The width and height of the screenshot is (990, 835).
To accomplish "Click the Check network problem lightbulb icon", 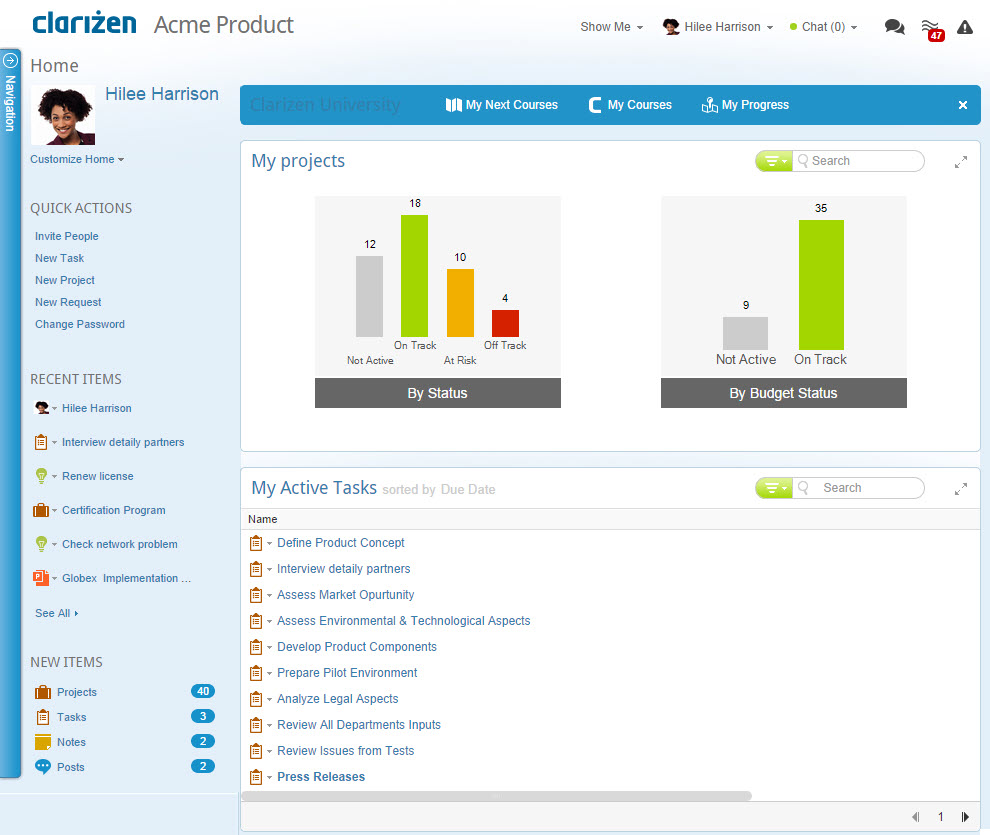I will point(41,544).
